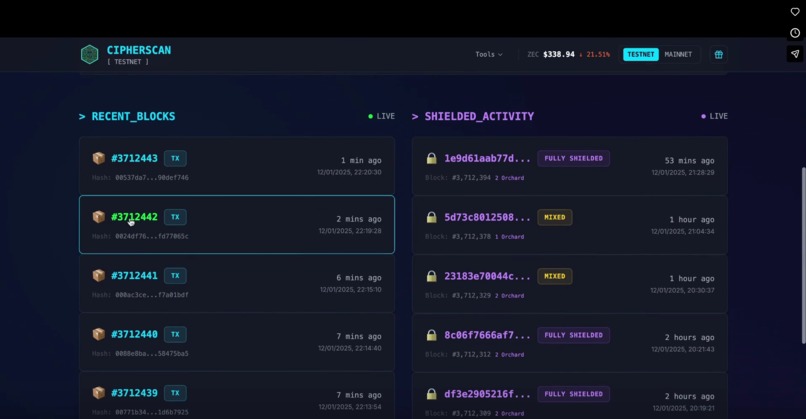Click lock icon beside 1e9d61aab77d transaction

(432, 158)
